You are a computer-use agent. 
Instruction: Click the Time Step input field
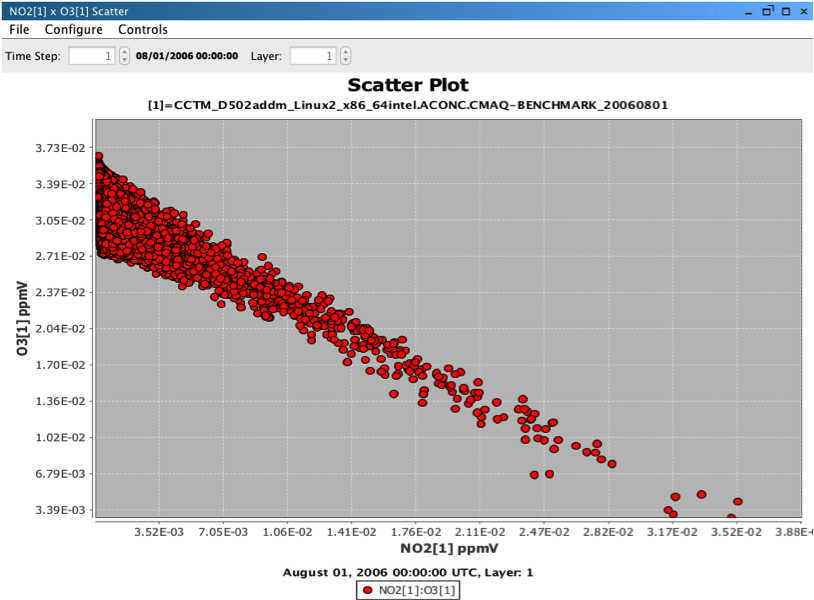click(x=92, y=56)
